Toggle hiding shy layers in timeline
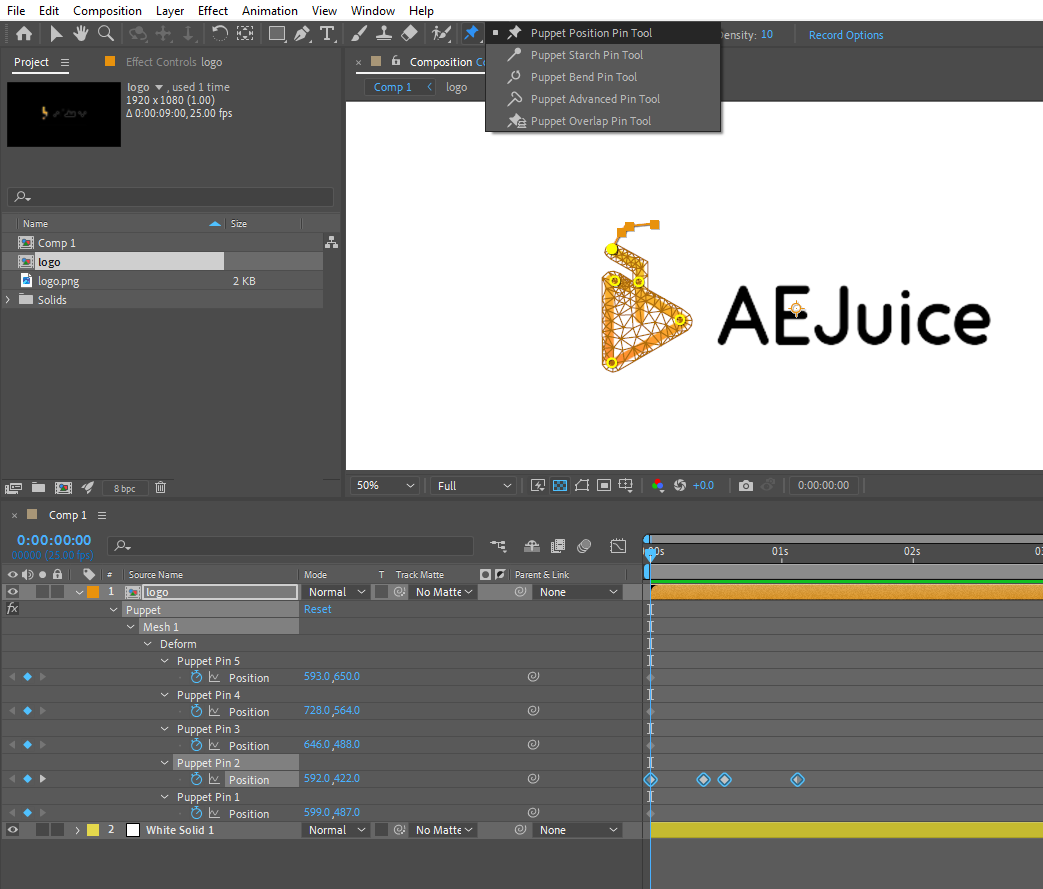 pos(532,546)
